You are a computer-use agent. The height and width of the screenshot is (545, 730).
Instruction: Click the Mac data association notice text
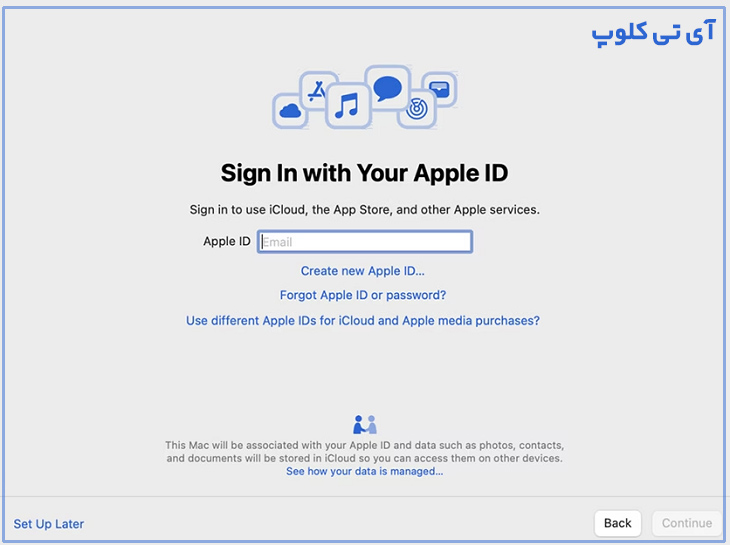(x=364, y=451)
